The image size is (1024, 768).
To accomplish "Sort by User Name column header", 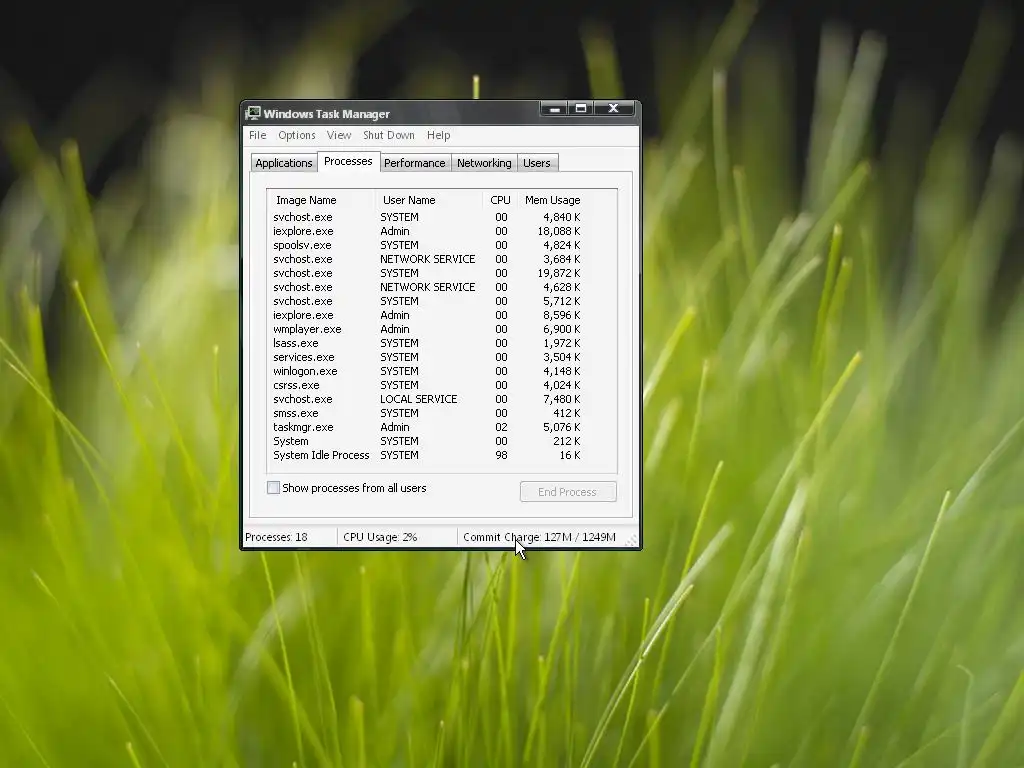I will tap(429, 200).
